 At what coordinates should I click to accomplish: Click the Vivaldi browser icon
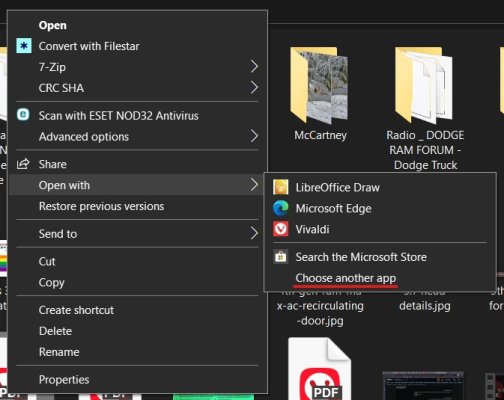[x=280, y=229]
